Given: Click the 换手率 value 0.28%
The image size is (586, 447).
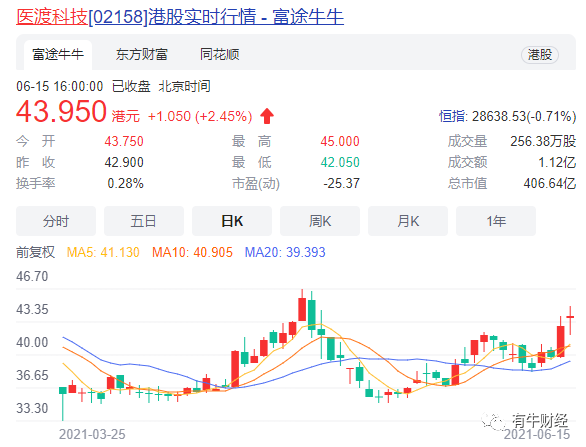Looking at the screenshot, I should [x=125, y=183].
